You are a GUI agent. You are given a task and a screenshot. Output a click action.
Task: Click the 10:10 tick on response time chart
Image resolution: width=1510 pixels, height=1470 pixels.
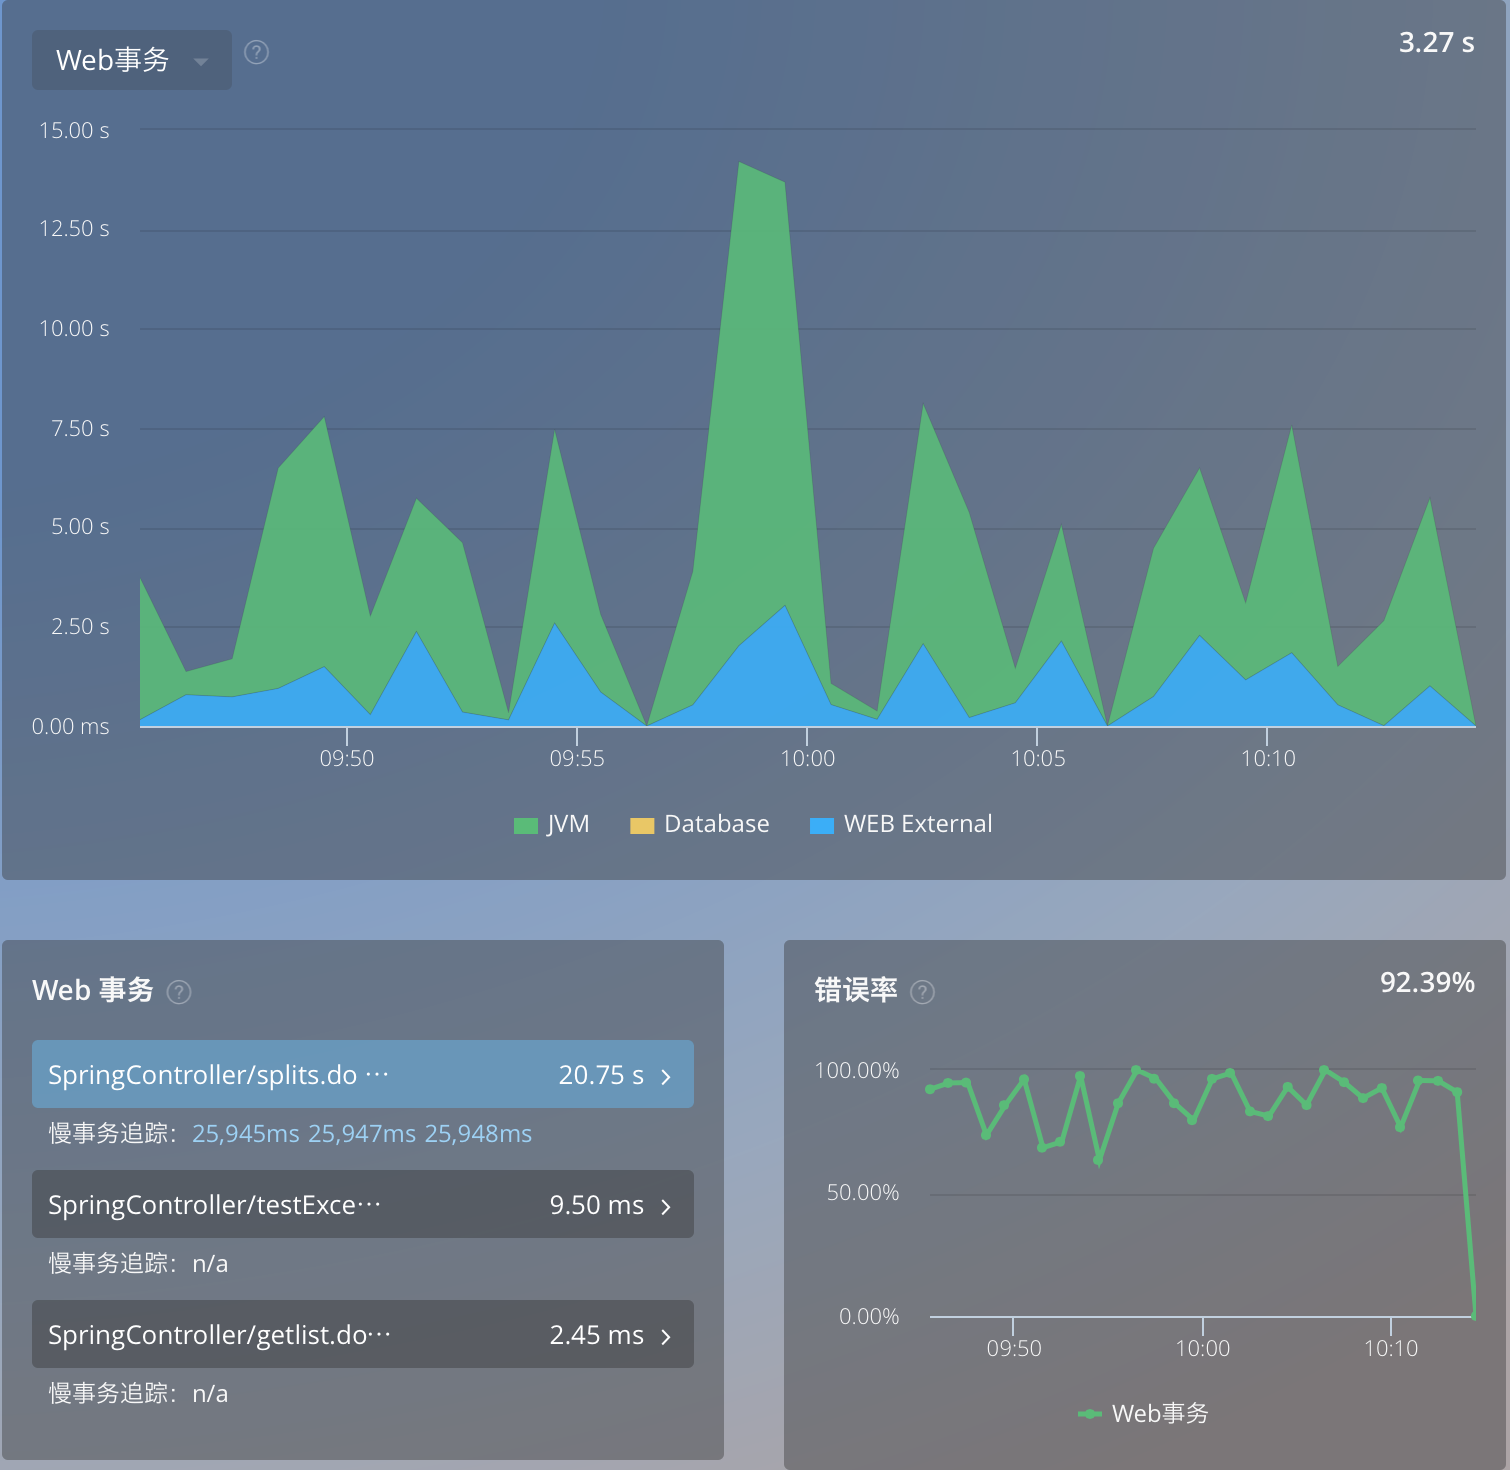tap(1268, 758)
